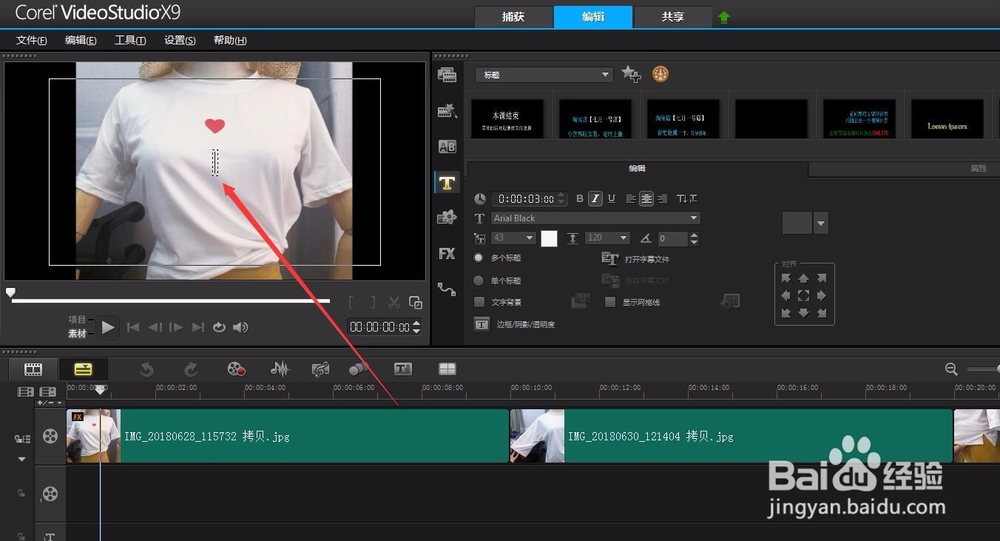Select the 本视结束 title preset thumbnail
1000x541 pixels.
507,119
